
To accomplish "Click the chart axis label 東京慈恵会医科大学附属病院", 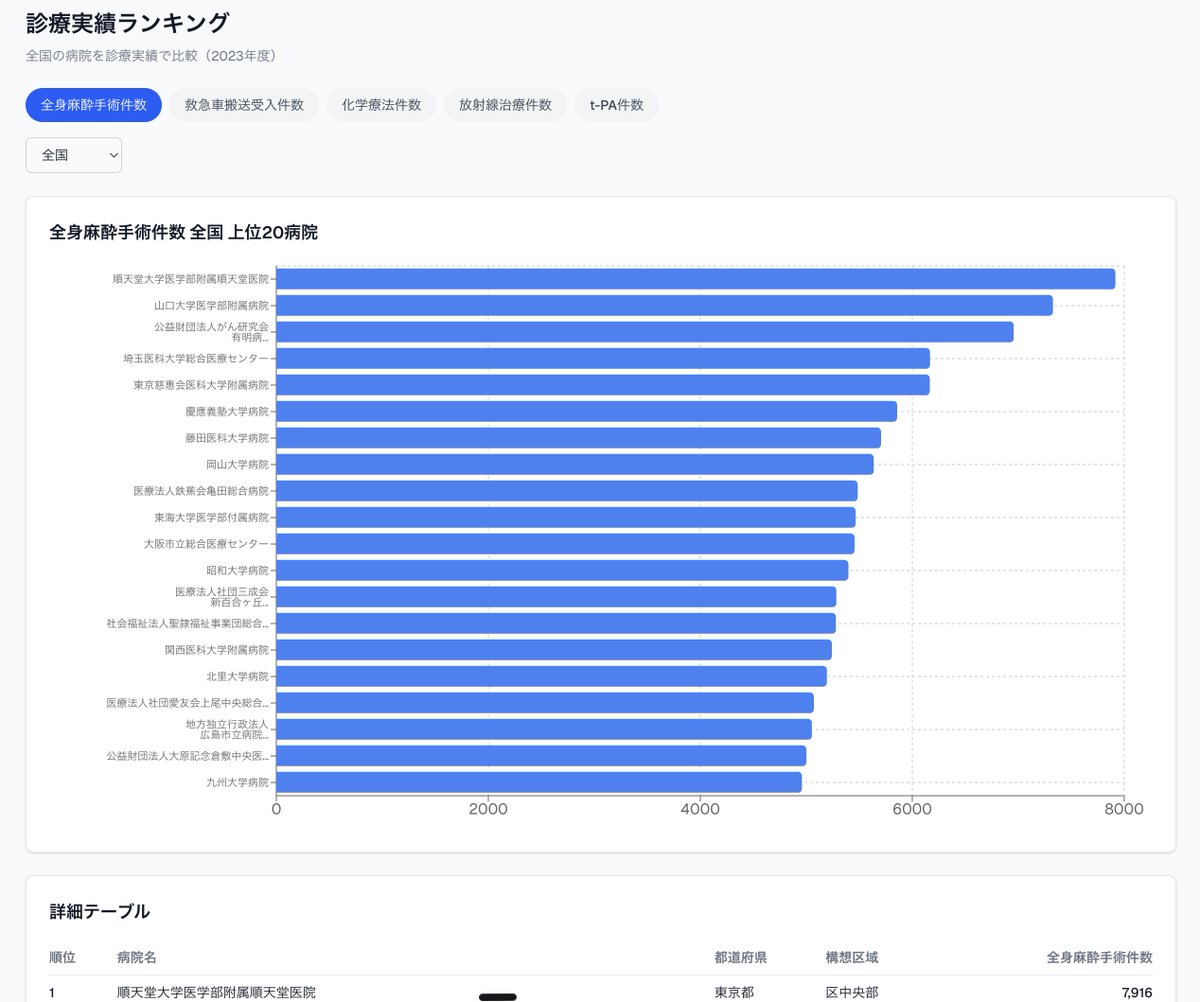I will tap(201, 385).
